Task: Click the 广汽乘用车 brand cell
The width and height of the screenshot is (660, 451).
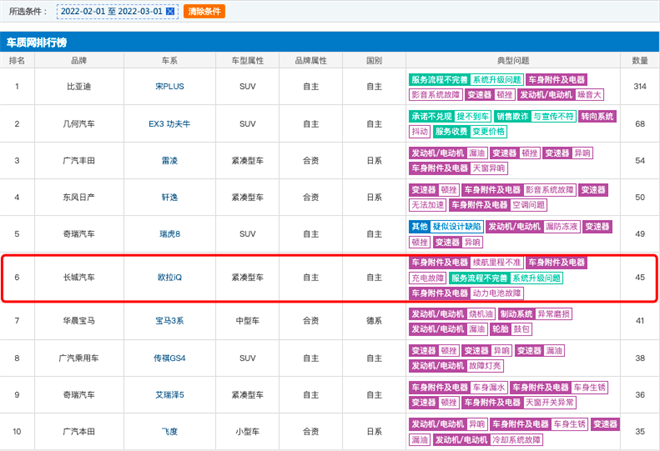Action: coord(79,358)
